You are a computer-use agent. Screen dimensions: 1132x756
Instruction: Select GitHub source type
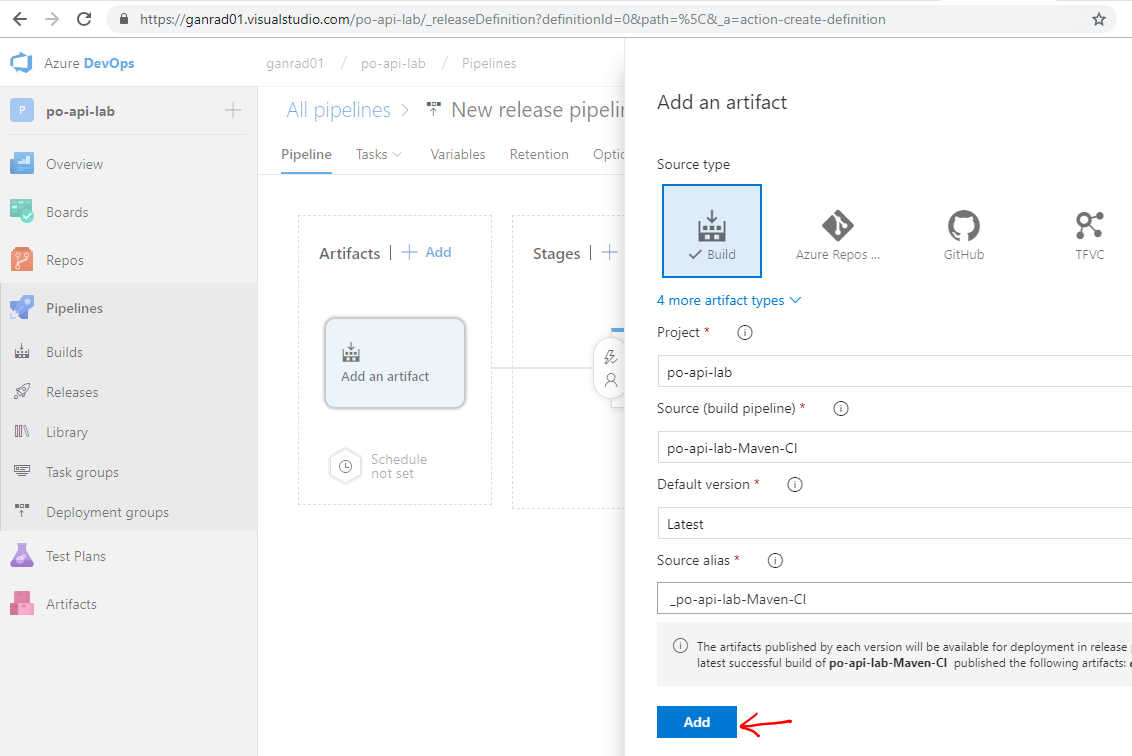click(963, 235)
